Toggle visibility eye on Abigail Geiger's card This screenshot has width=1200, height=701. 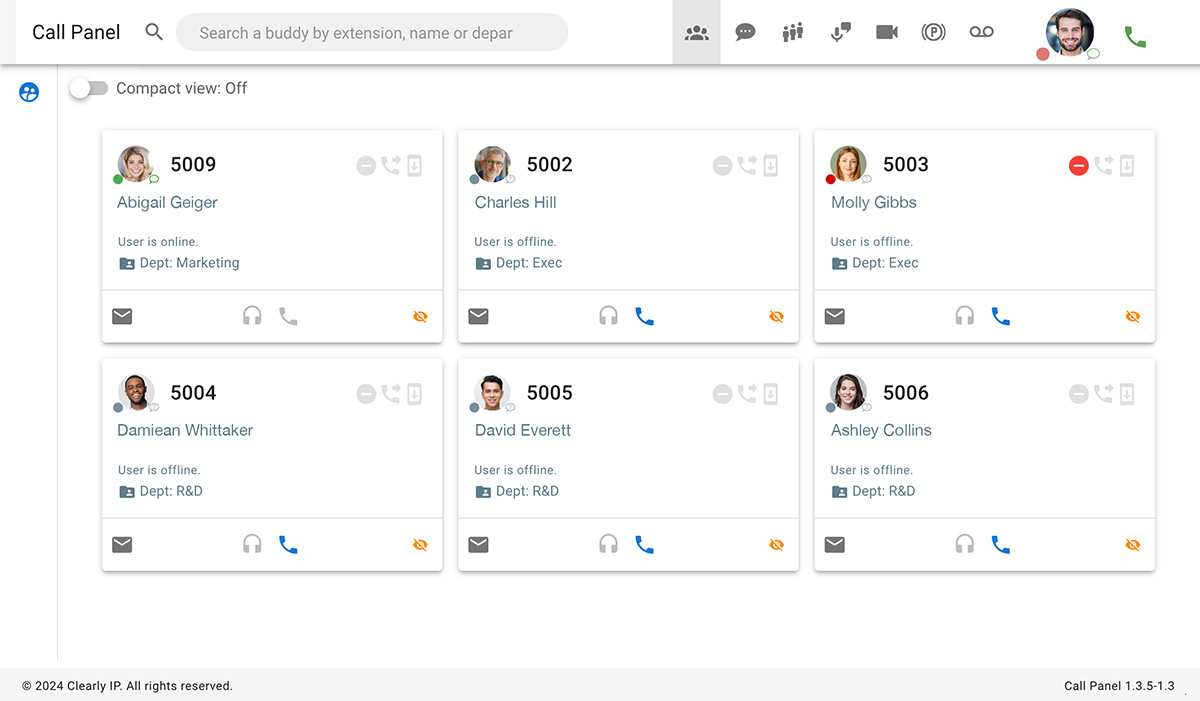tap(420, 317)
